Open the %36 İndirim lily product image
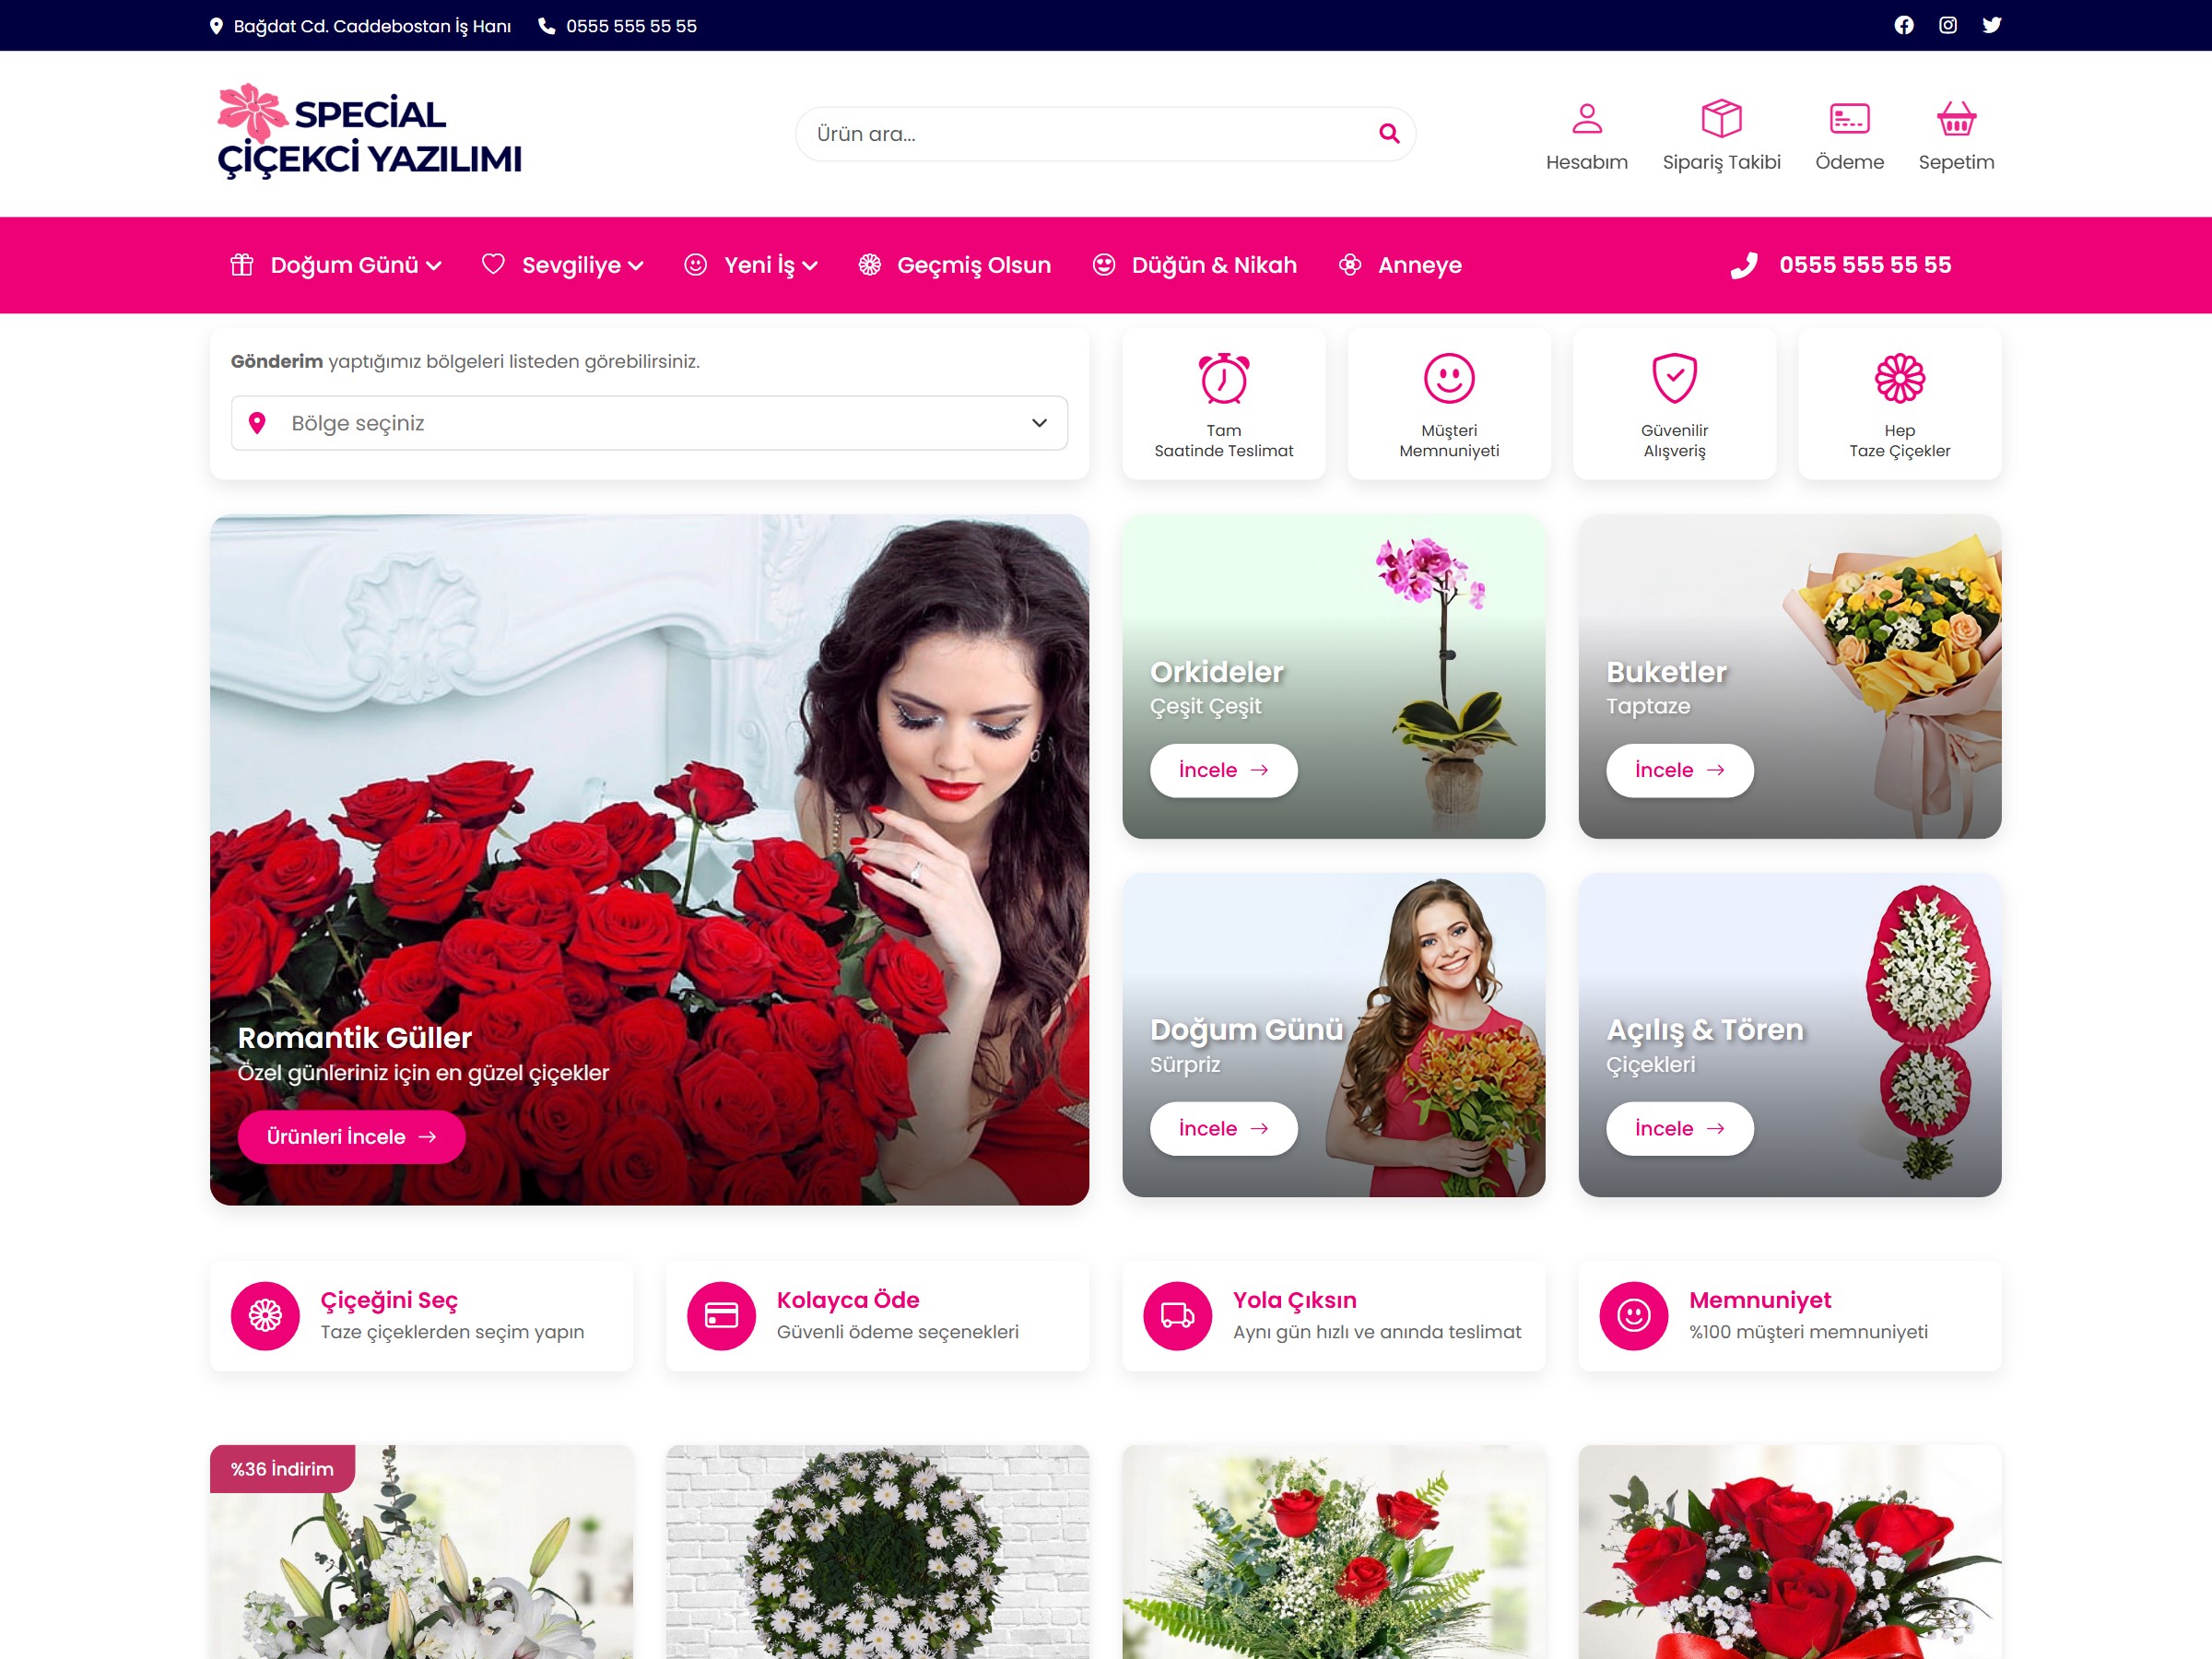2212x1659 pixels. point(421,1551)
